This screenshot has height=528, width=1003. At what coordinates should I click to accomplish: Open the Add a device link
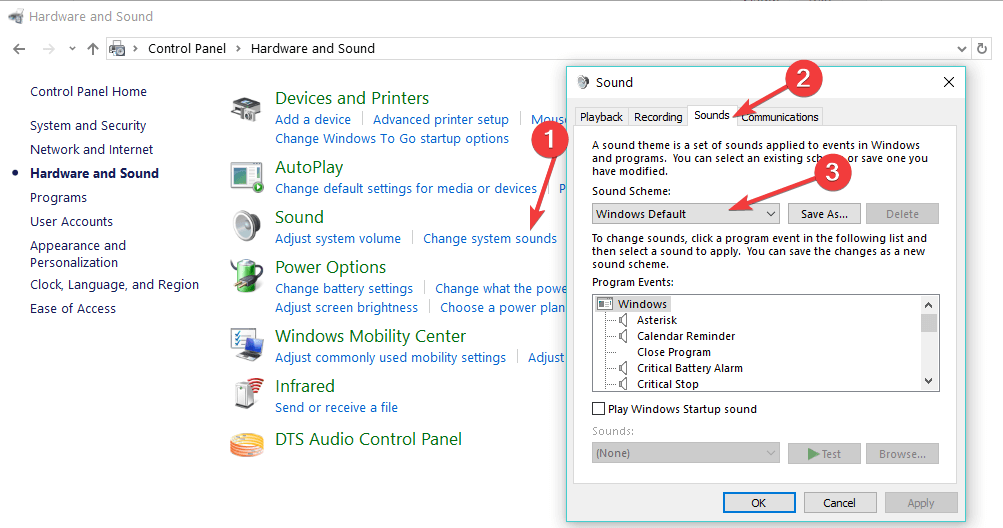coord(313,120)
